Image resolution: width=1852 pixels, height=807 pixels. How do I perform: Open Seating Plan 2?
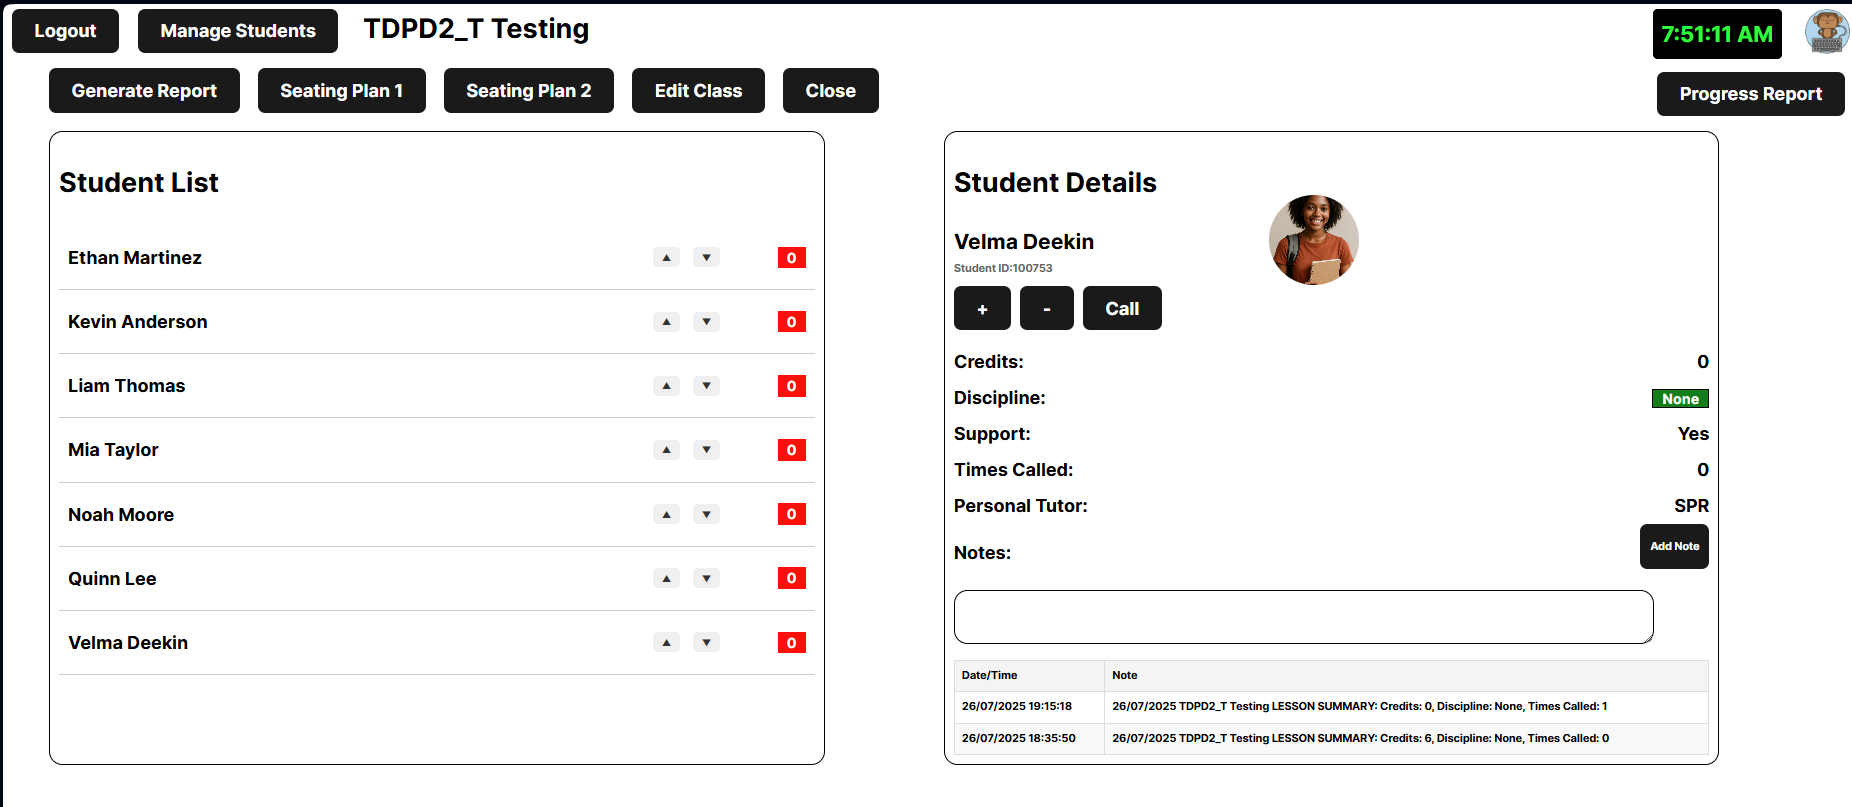529,91
